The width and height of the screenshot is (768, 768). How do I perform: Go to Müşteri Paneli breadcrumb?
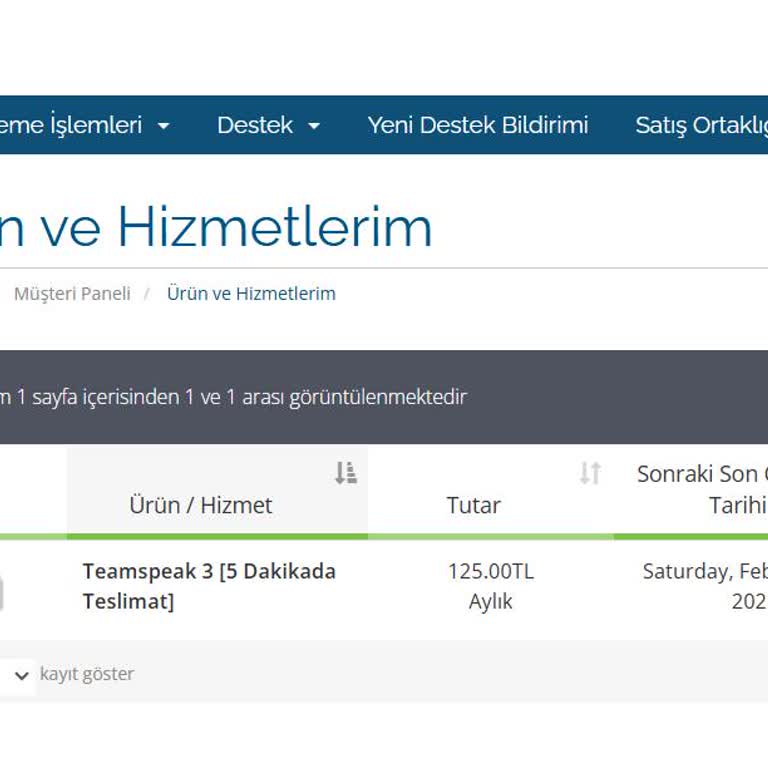72,294
